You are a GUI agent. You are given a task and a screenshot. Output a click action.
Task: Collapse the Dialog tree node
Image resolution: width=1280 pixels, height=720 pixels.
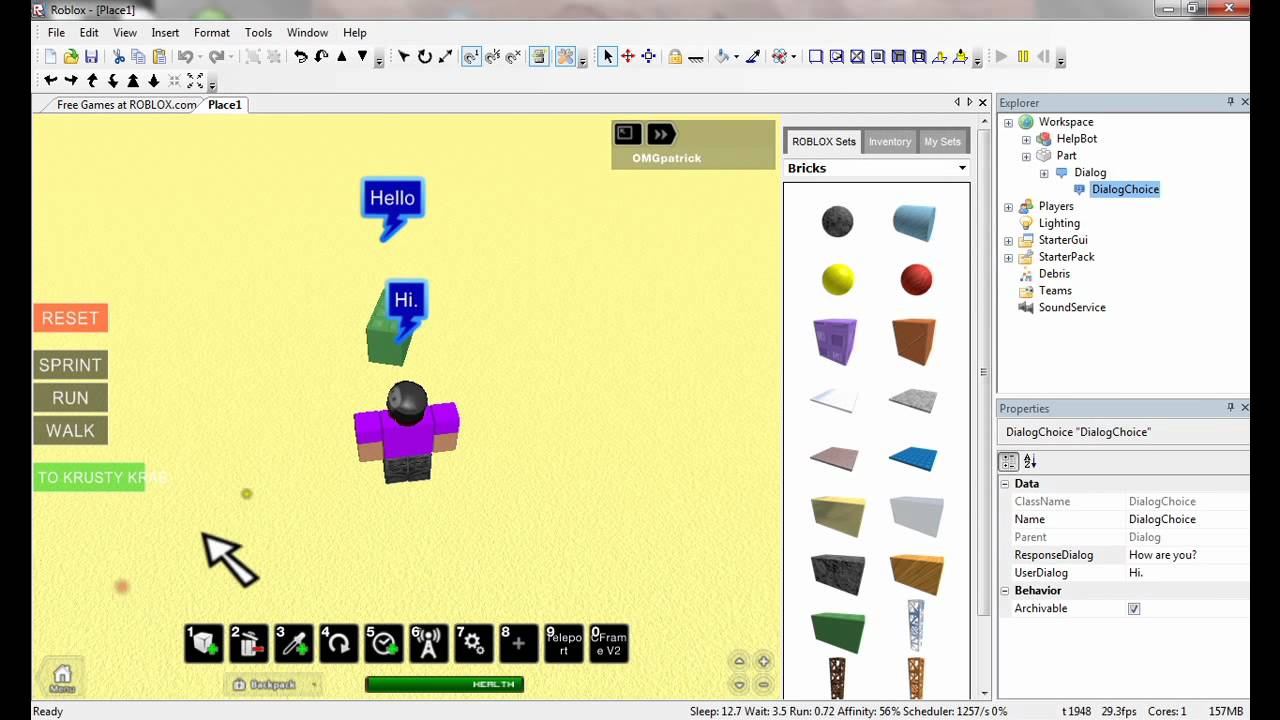1044,174
